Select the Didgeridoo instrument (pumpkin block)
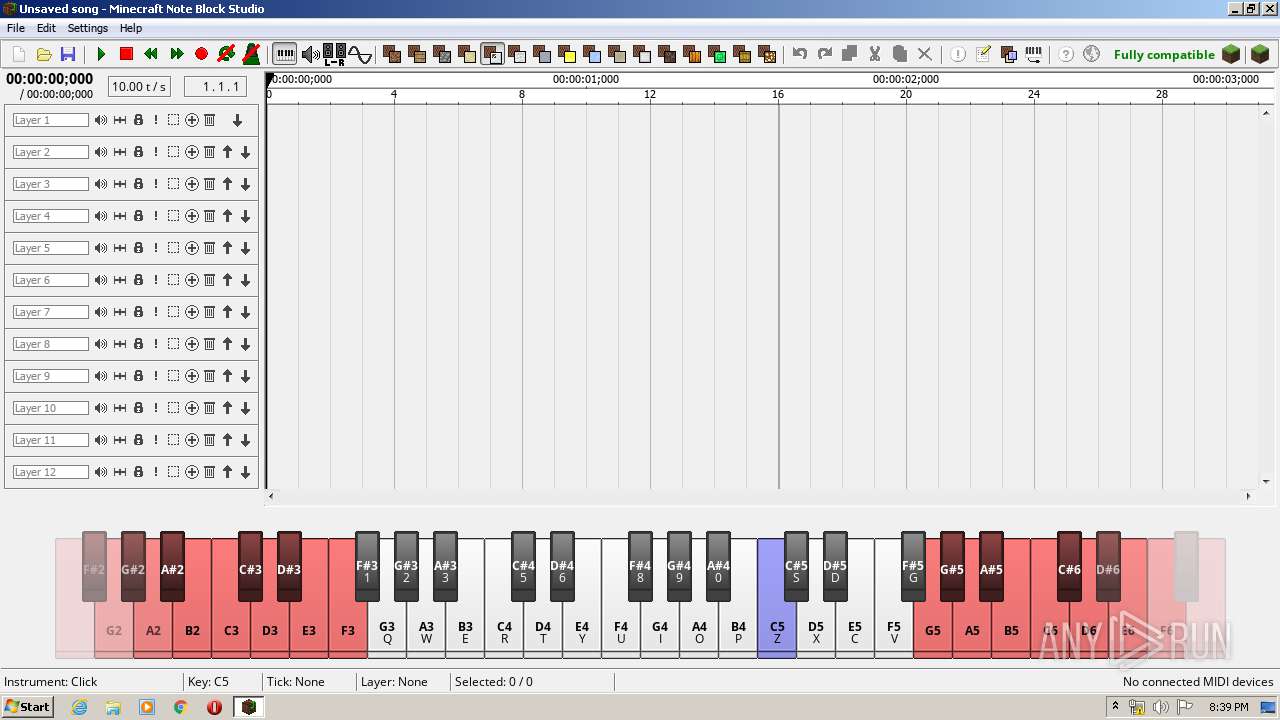Viewport: 1280px width, 720px height. pos(692,54)
